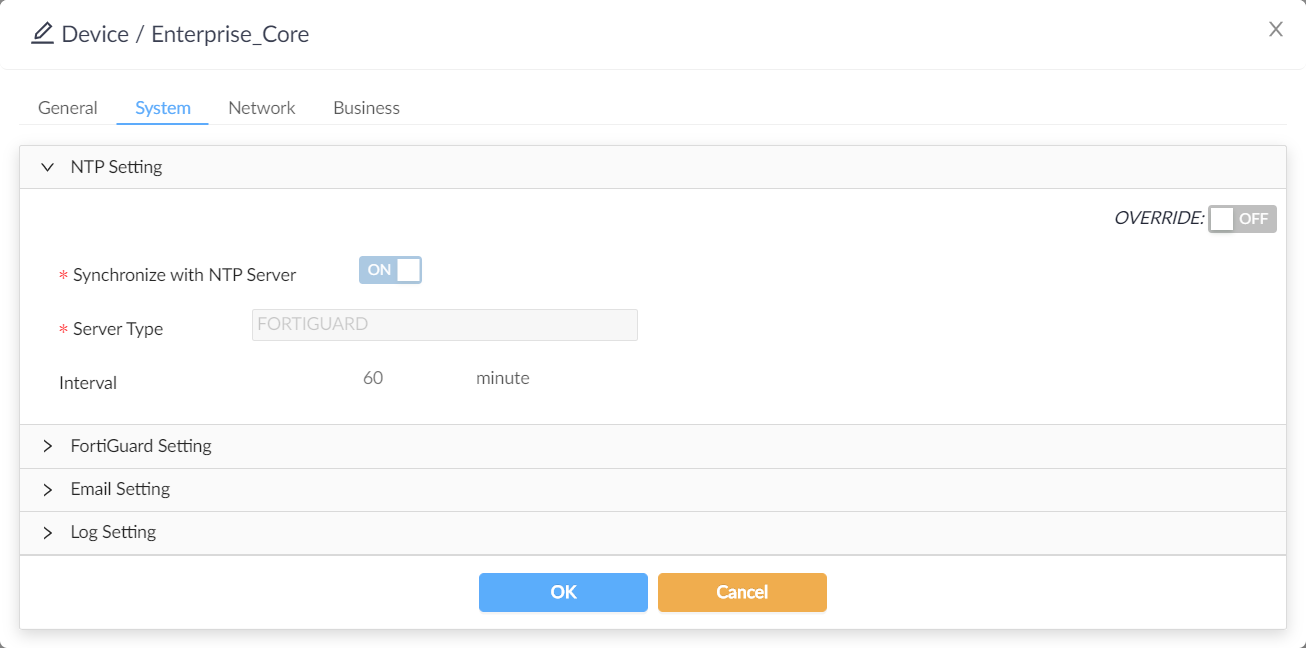1306x648 pixels.
Task: Cancel the Enterprise_Core device edit
Action: tap(742, 592)
